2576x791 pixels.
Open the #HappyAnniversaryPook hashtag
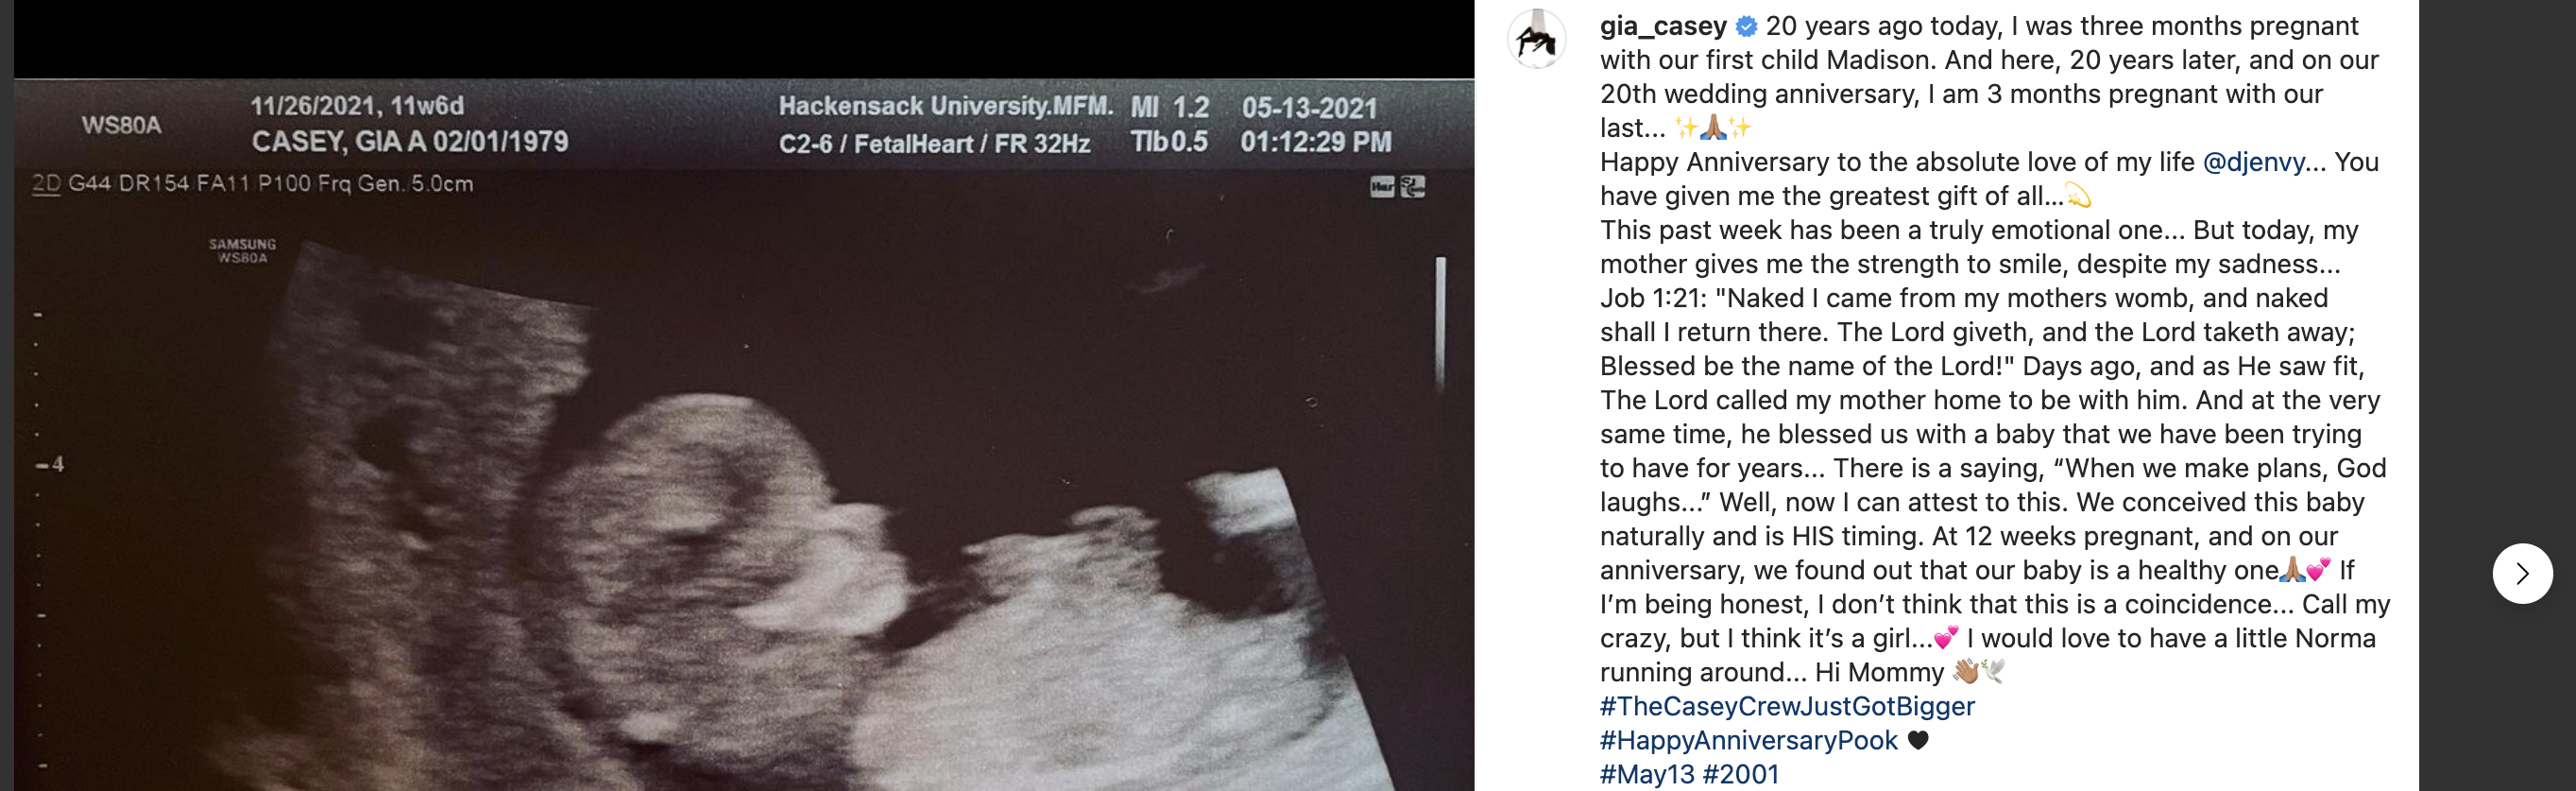1748,741
